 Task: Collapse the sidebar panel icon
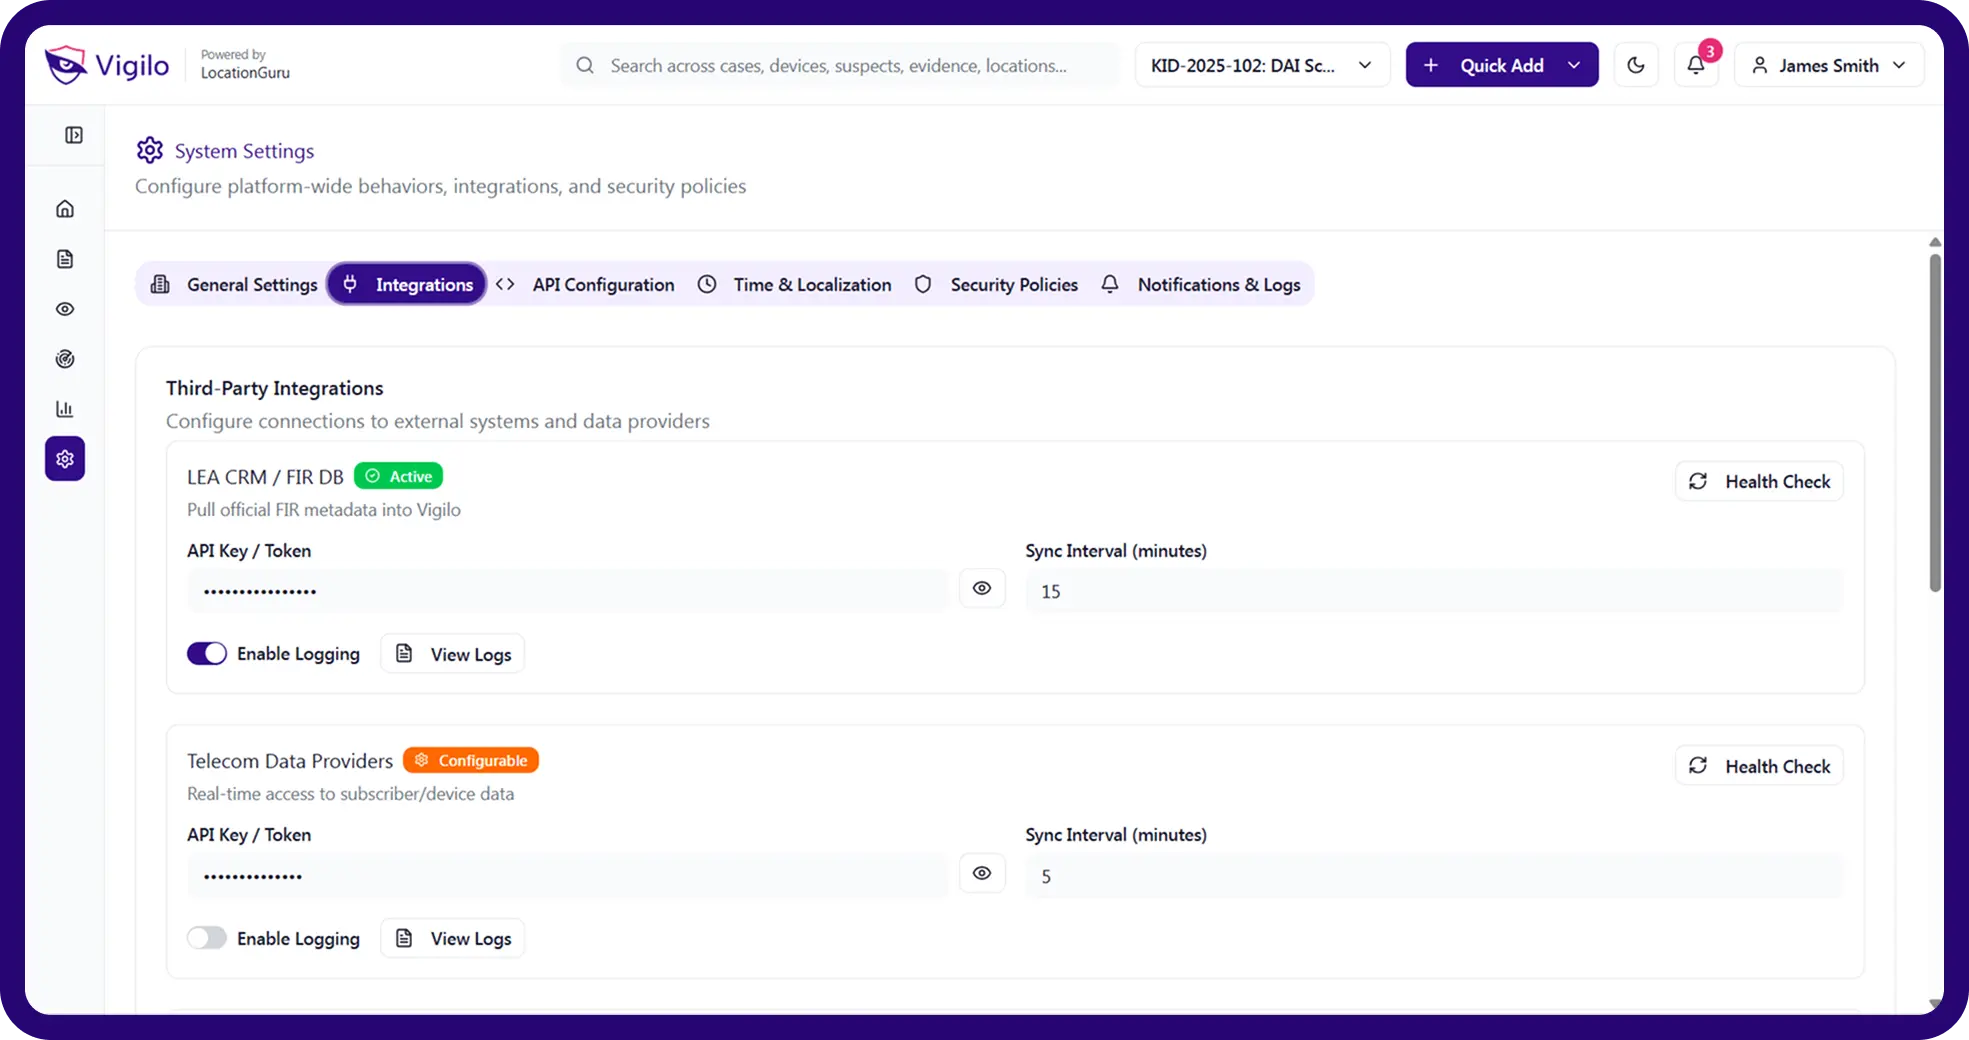click(x=74, y=135)
